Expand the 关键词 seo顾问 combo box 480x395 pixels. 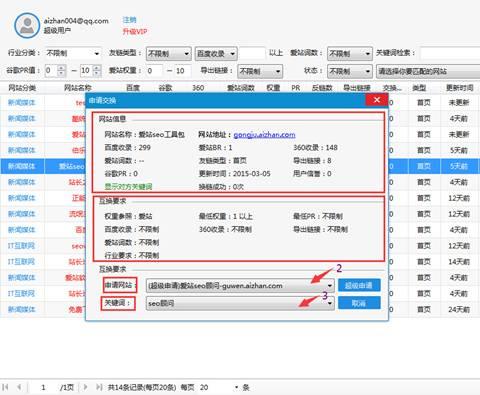[240, 303]
